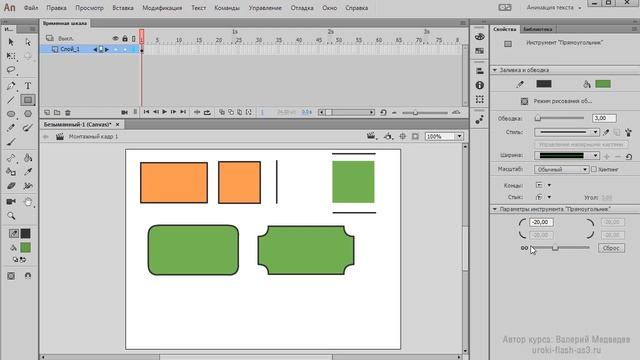The width and height of the screenshot is (640, 360).
Task: Toggle lock all layers icon
Action: [x=125, y=38]
